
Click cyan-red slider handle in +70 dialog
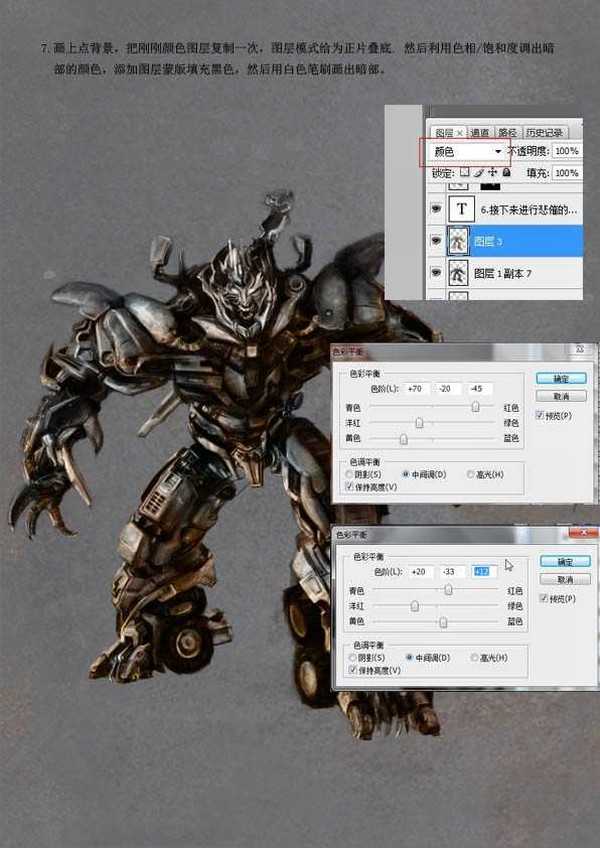pos(476,407)
